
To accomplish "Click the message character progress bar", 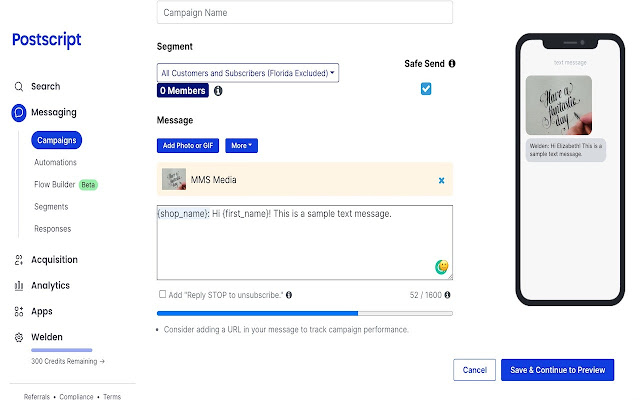I will tap(305, 313).
